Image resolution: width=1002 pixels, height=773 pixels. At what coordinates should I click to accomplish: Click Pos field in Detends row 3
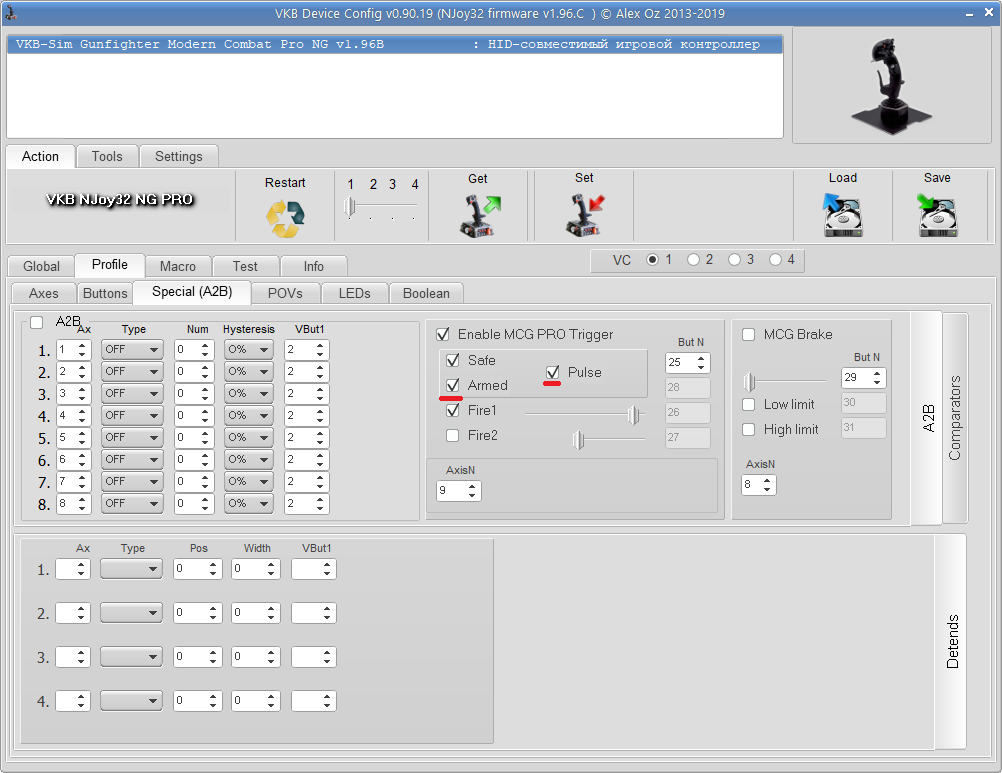pos(197,657)
